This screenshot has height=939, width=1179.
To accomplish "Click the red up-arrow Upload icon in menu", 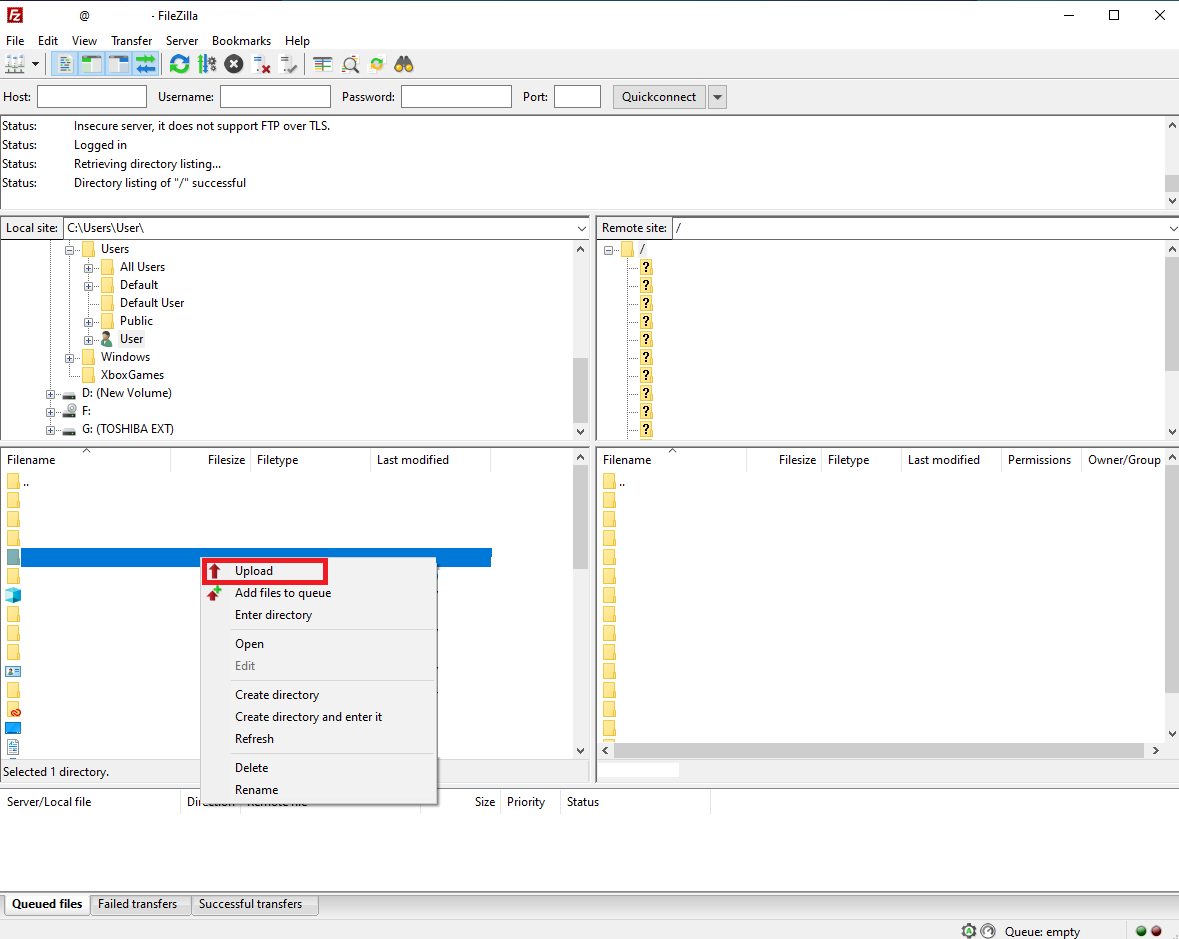I will (215, 571).
